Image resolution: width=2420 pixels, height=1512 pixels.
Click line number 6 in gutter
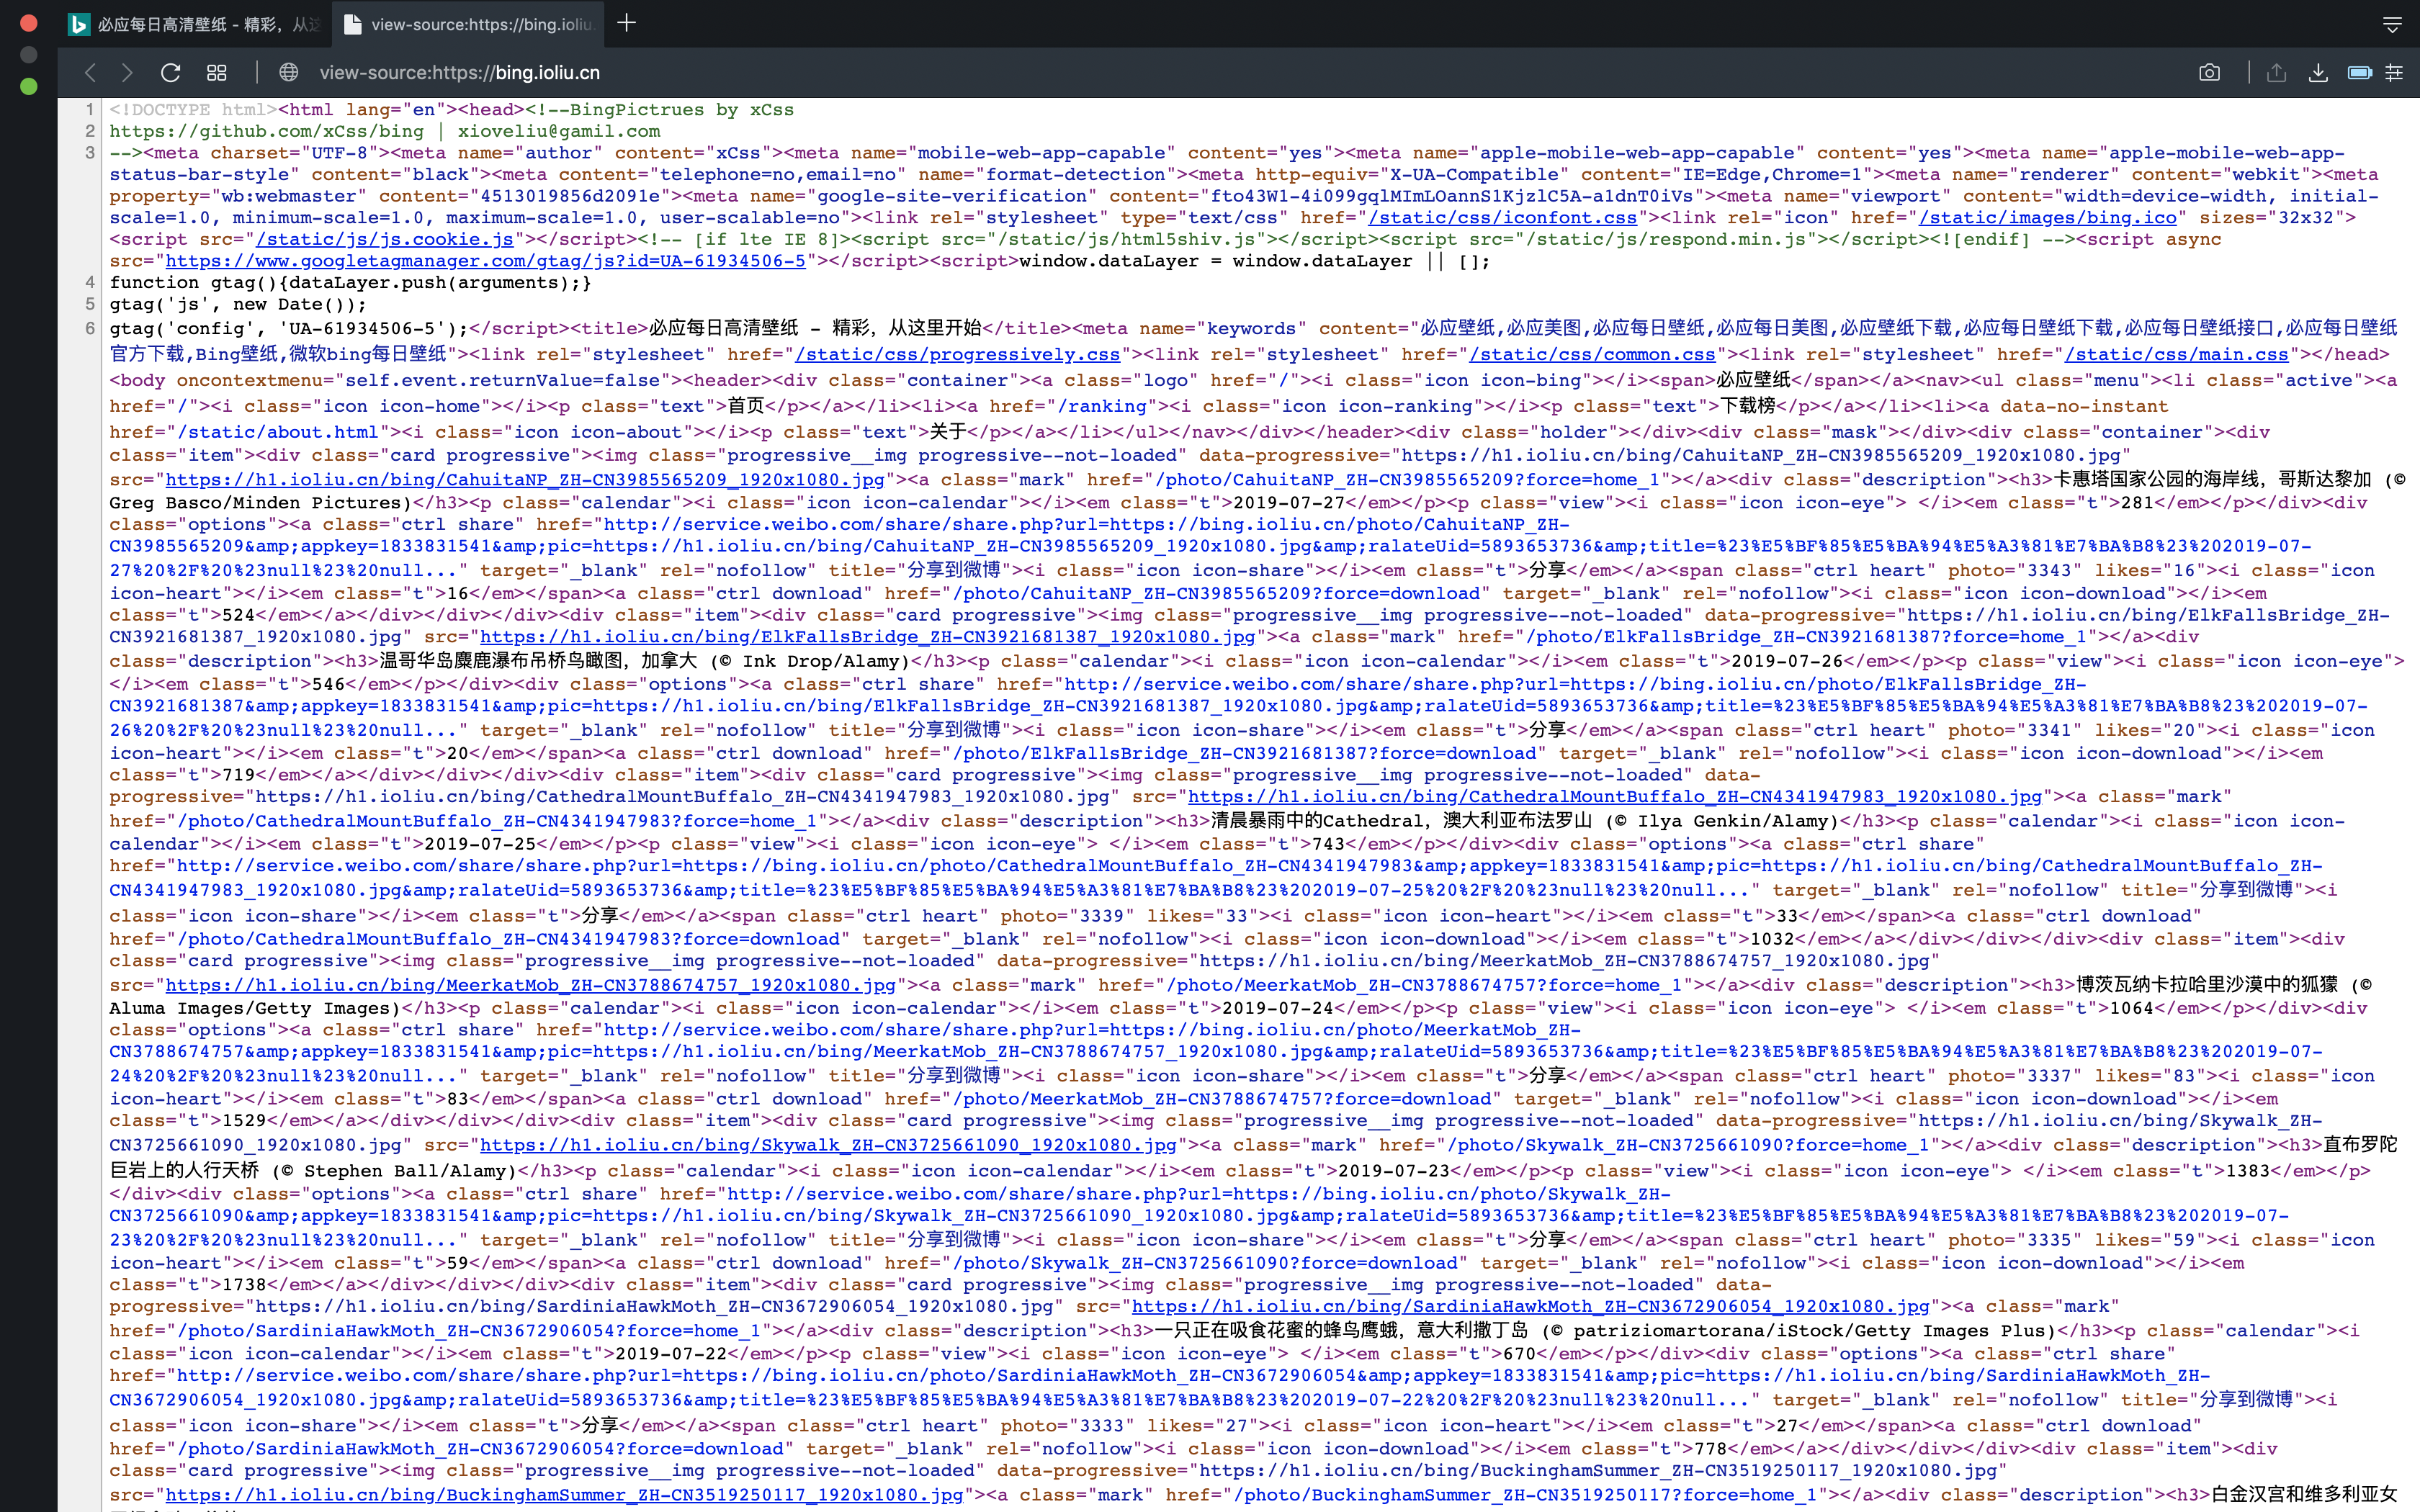(90, 328)
